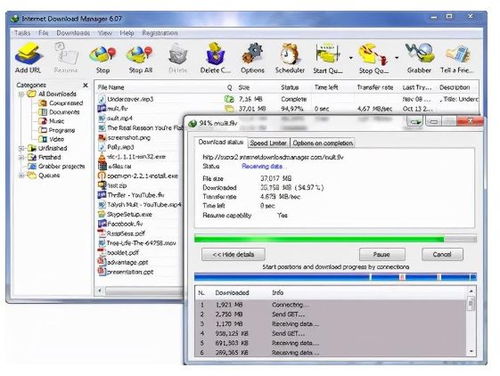The height and width of the screenshot is (376, 500).
Task: Open the Grabber tool icon
Action: (419, 53)
